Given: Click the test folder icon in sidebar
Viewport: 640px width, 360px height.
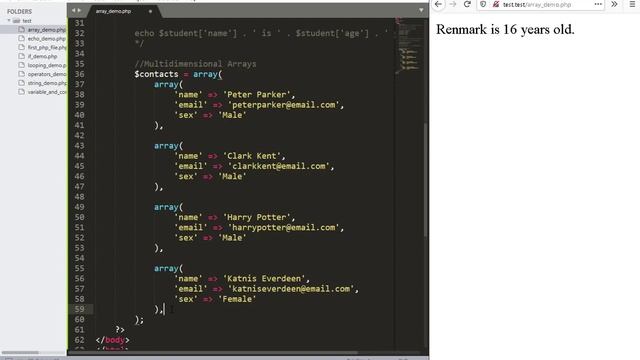Looking at the screenshot, I should point(16,20).
